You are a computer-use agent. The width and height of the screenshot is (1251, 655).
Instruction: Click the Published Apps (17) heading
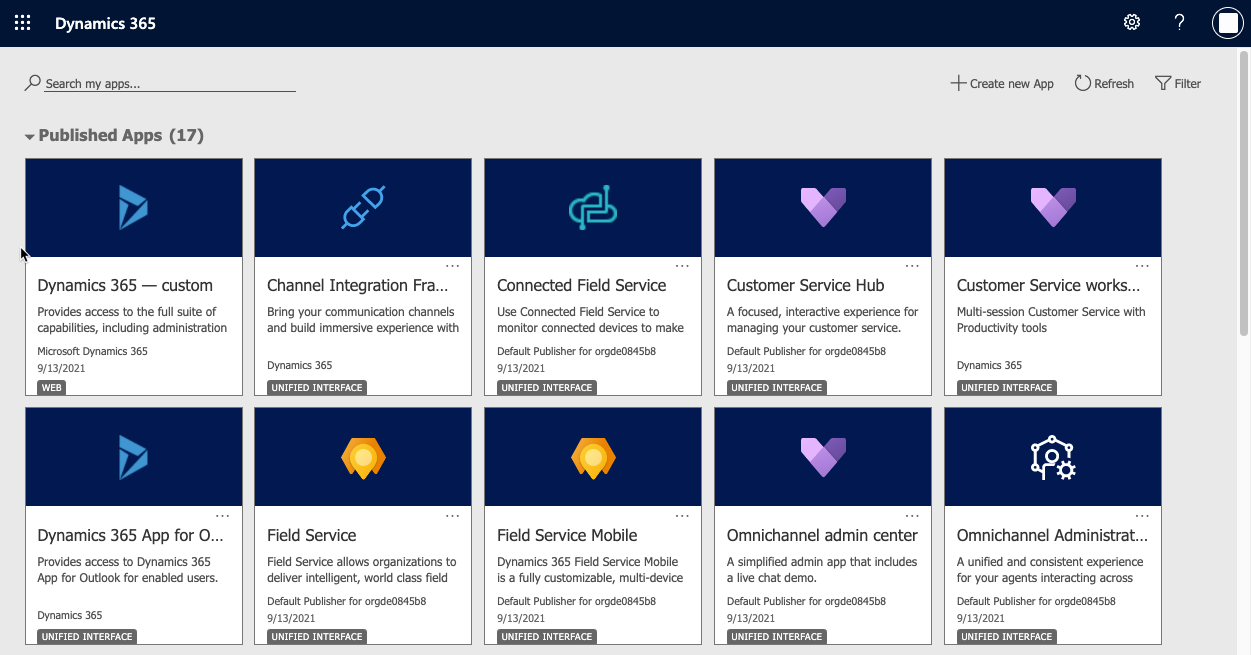(x=121, y=135)
